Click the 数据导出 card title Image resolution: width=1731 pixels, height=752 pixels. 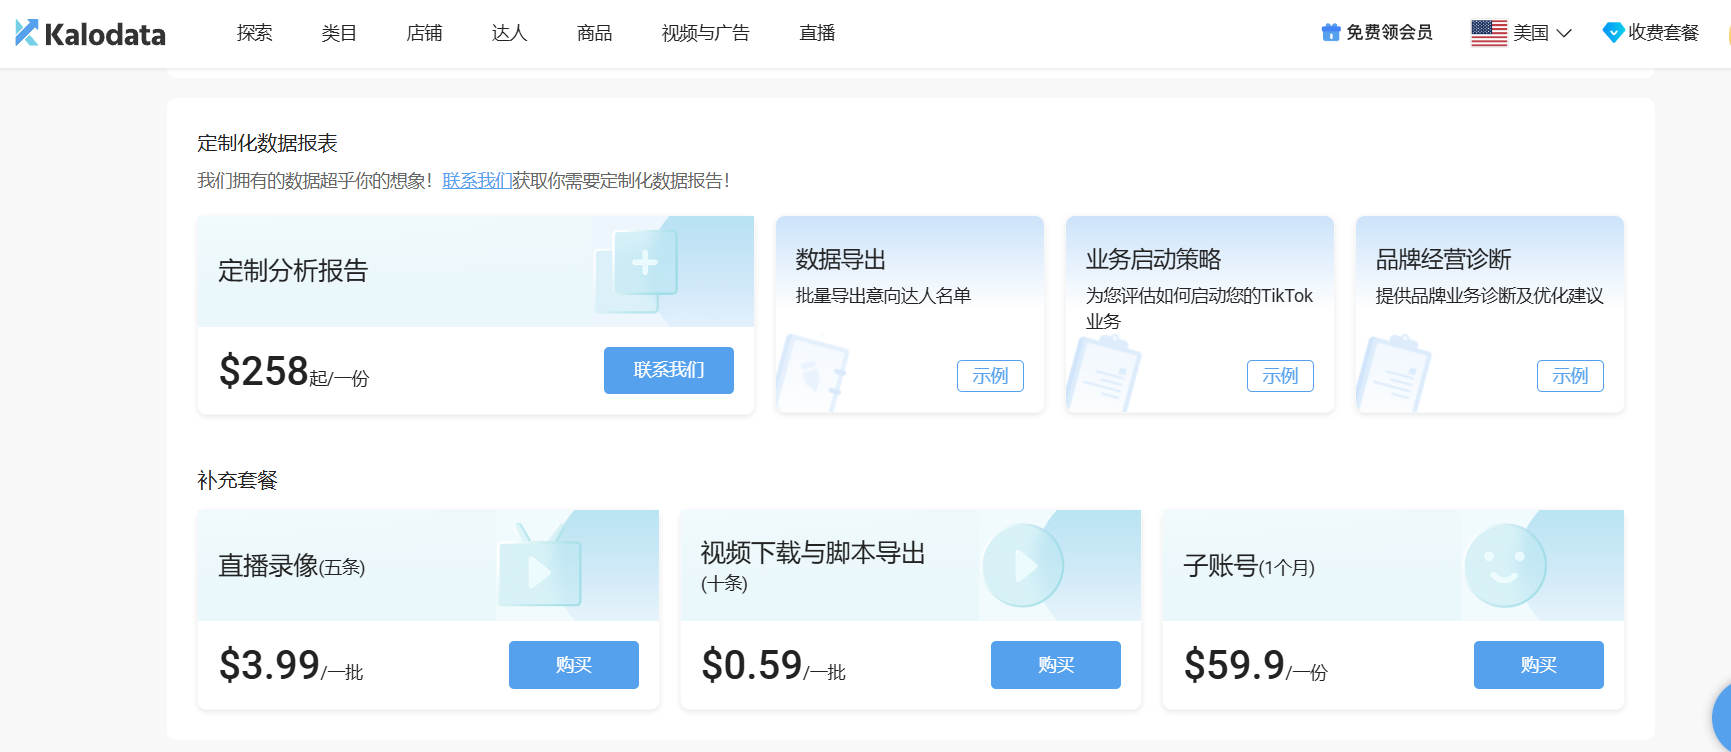[841, 260]
